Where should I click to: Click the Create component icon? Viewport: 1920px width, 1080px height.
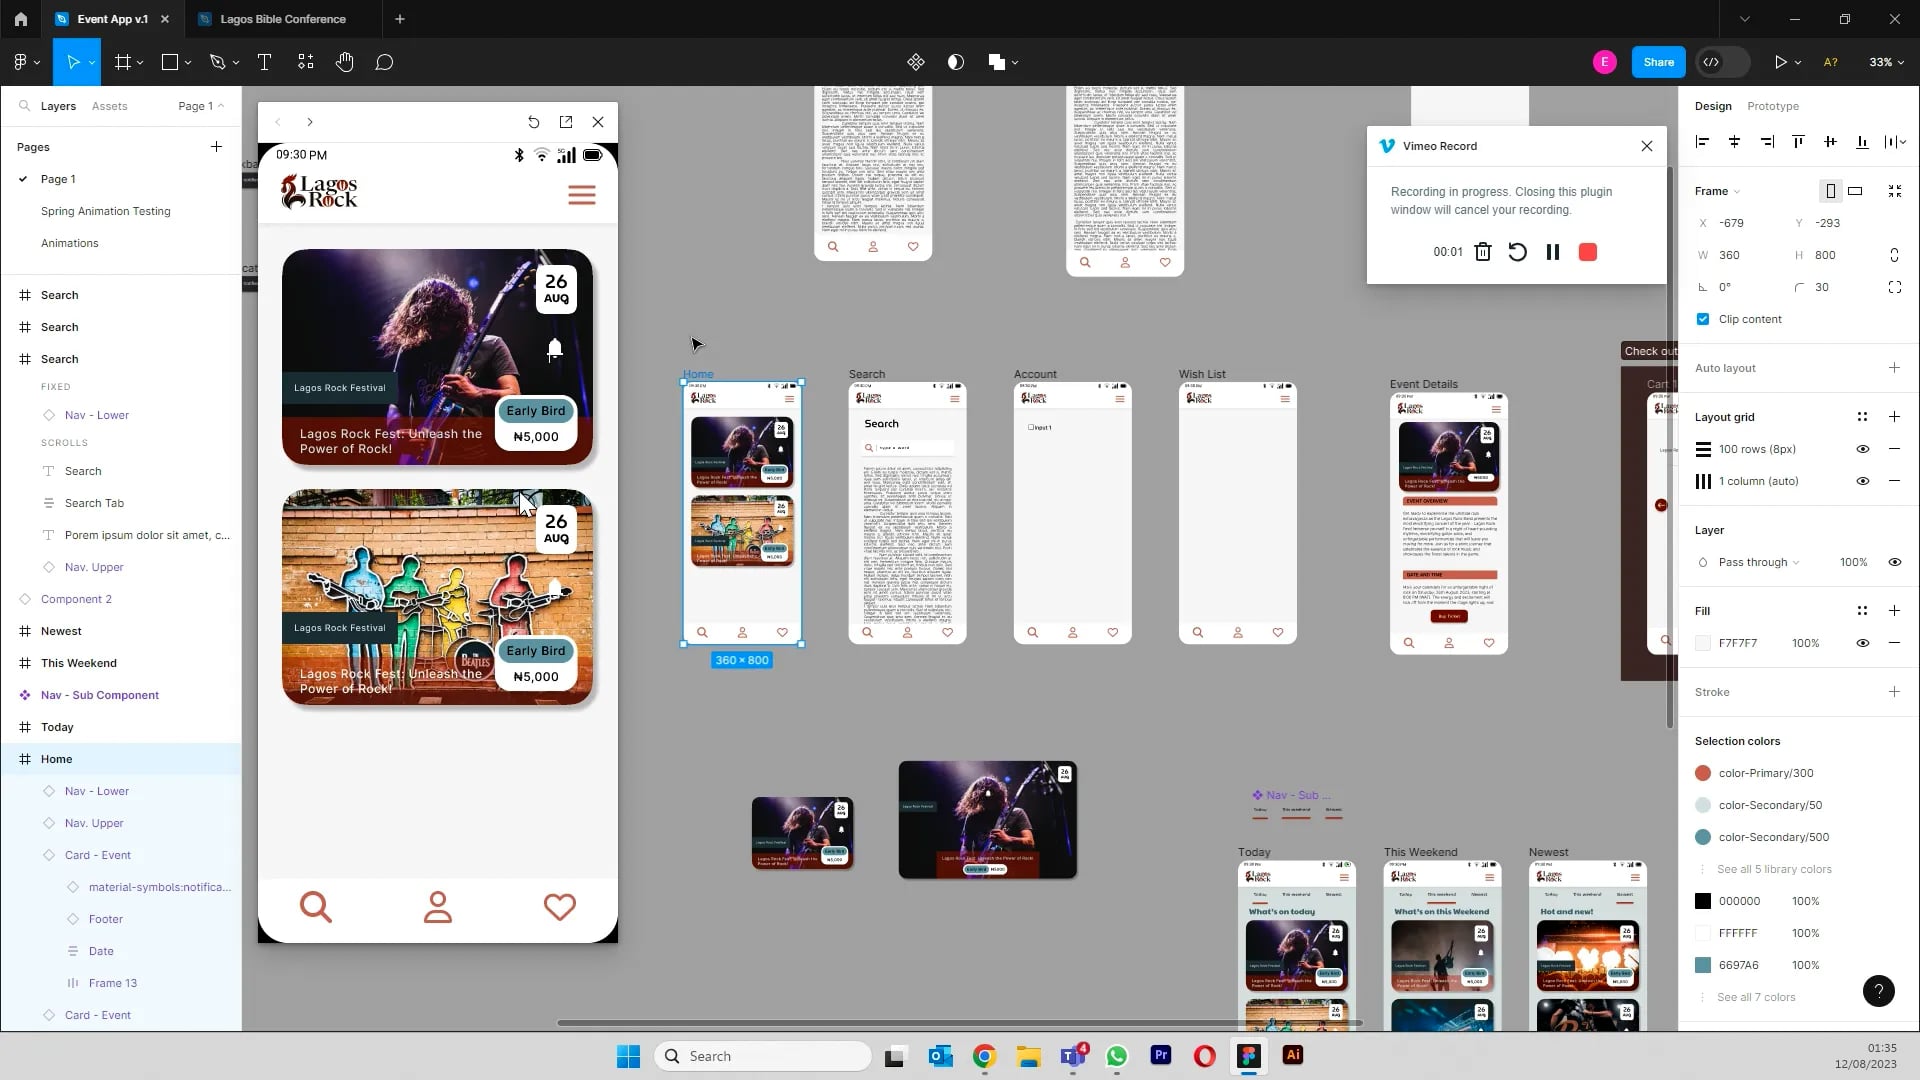915,62
